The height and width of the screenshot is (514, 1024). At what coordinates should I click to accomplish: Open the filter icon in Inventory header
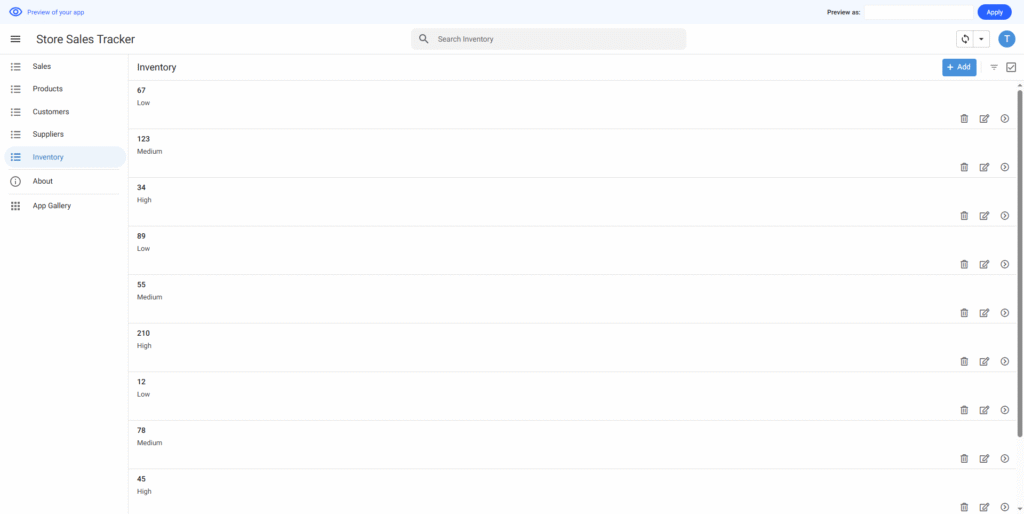point(994,67)
